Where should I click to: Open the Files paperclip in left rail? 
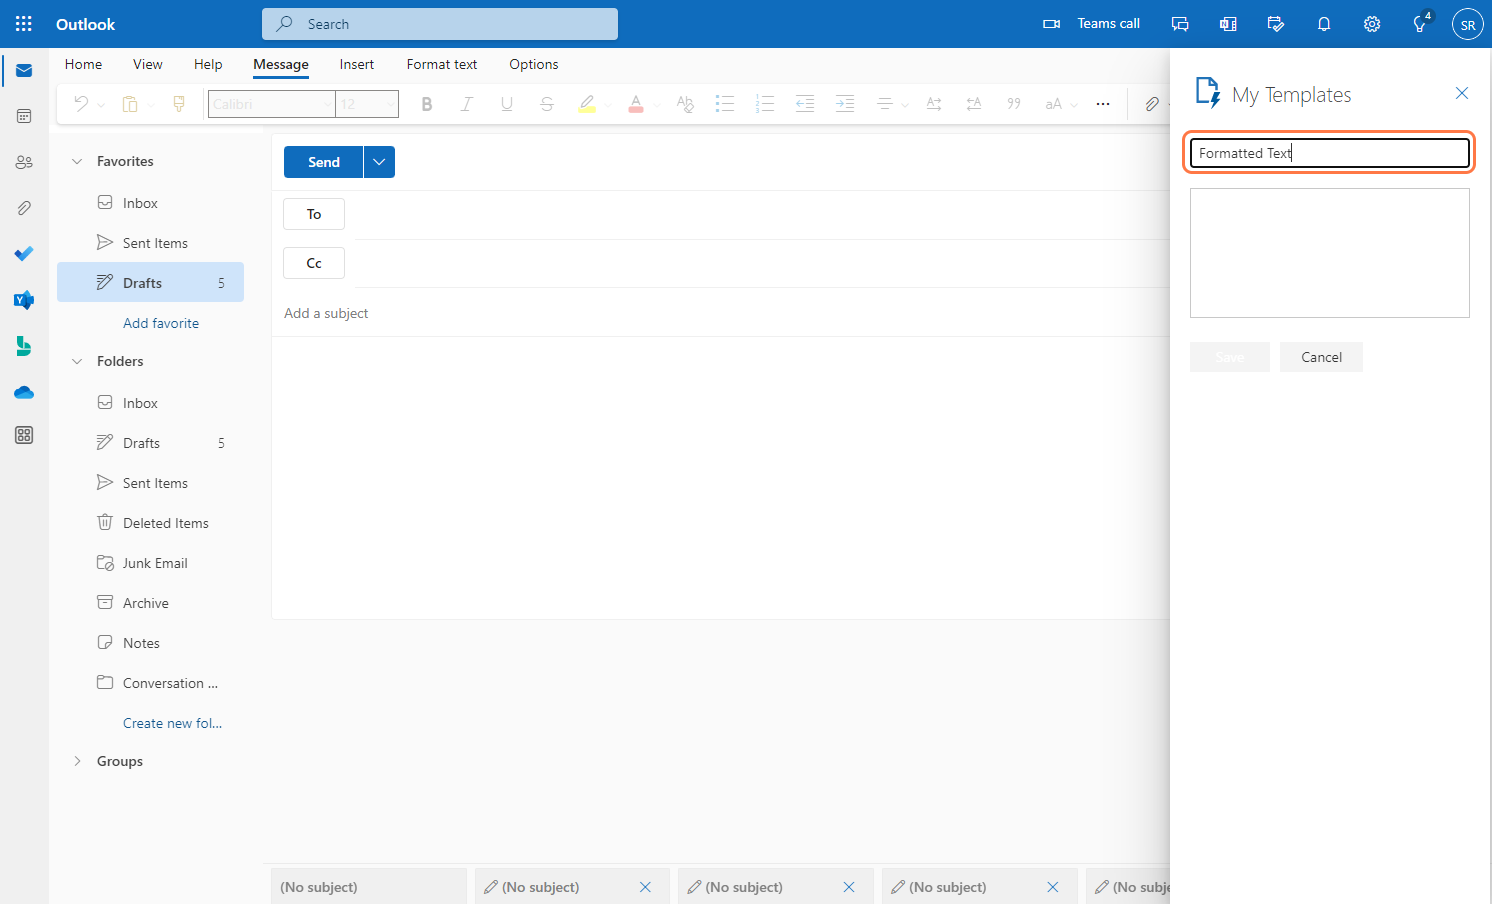pyautogui.click(x=24, y=208)
